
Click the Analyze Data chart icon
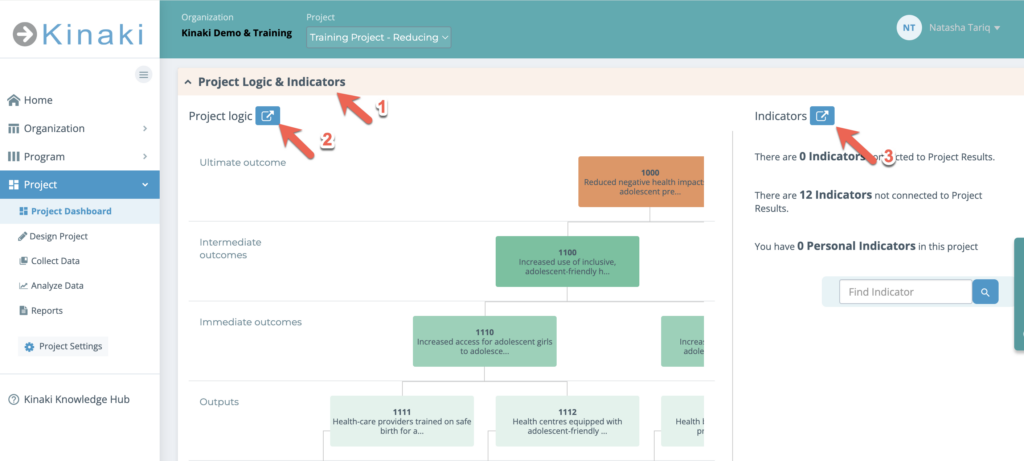(x=24, y=286)
